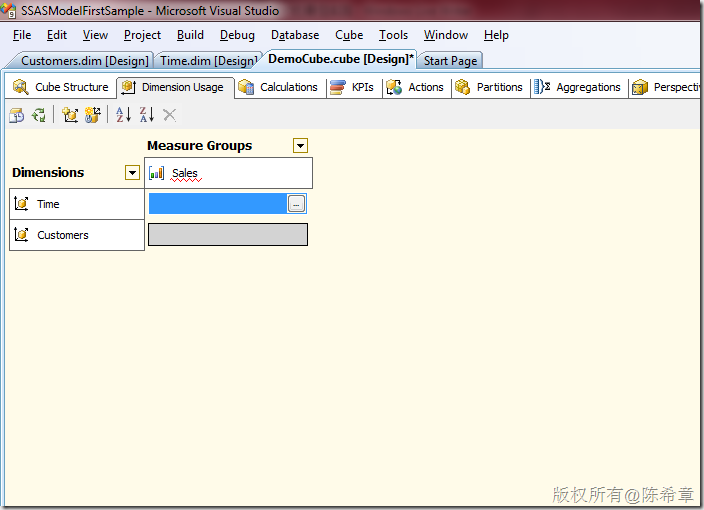Open the Project menu
The width and height of the screenshot is (704, 510).
pos(142,35)
